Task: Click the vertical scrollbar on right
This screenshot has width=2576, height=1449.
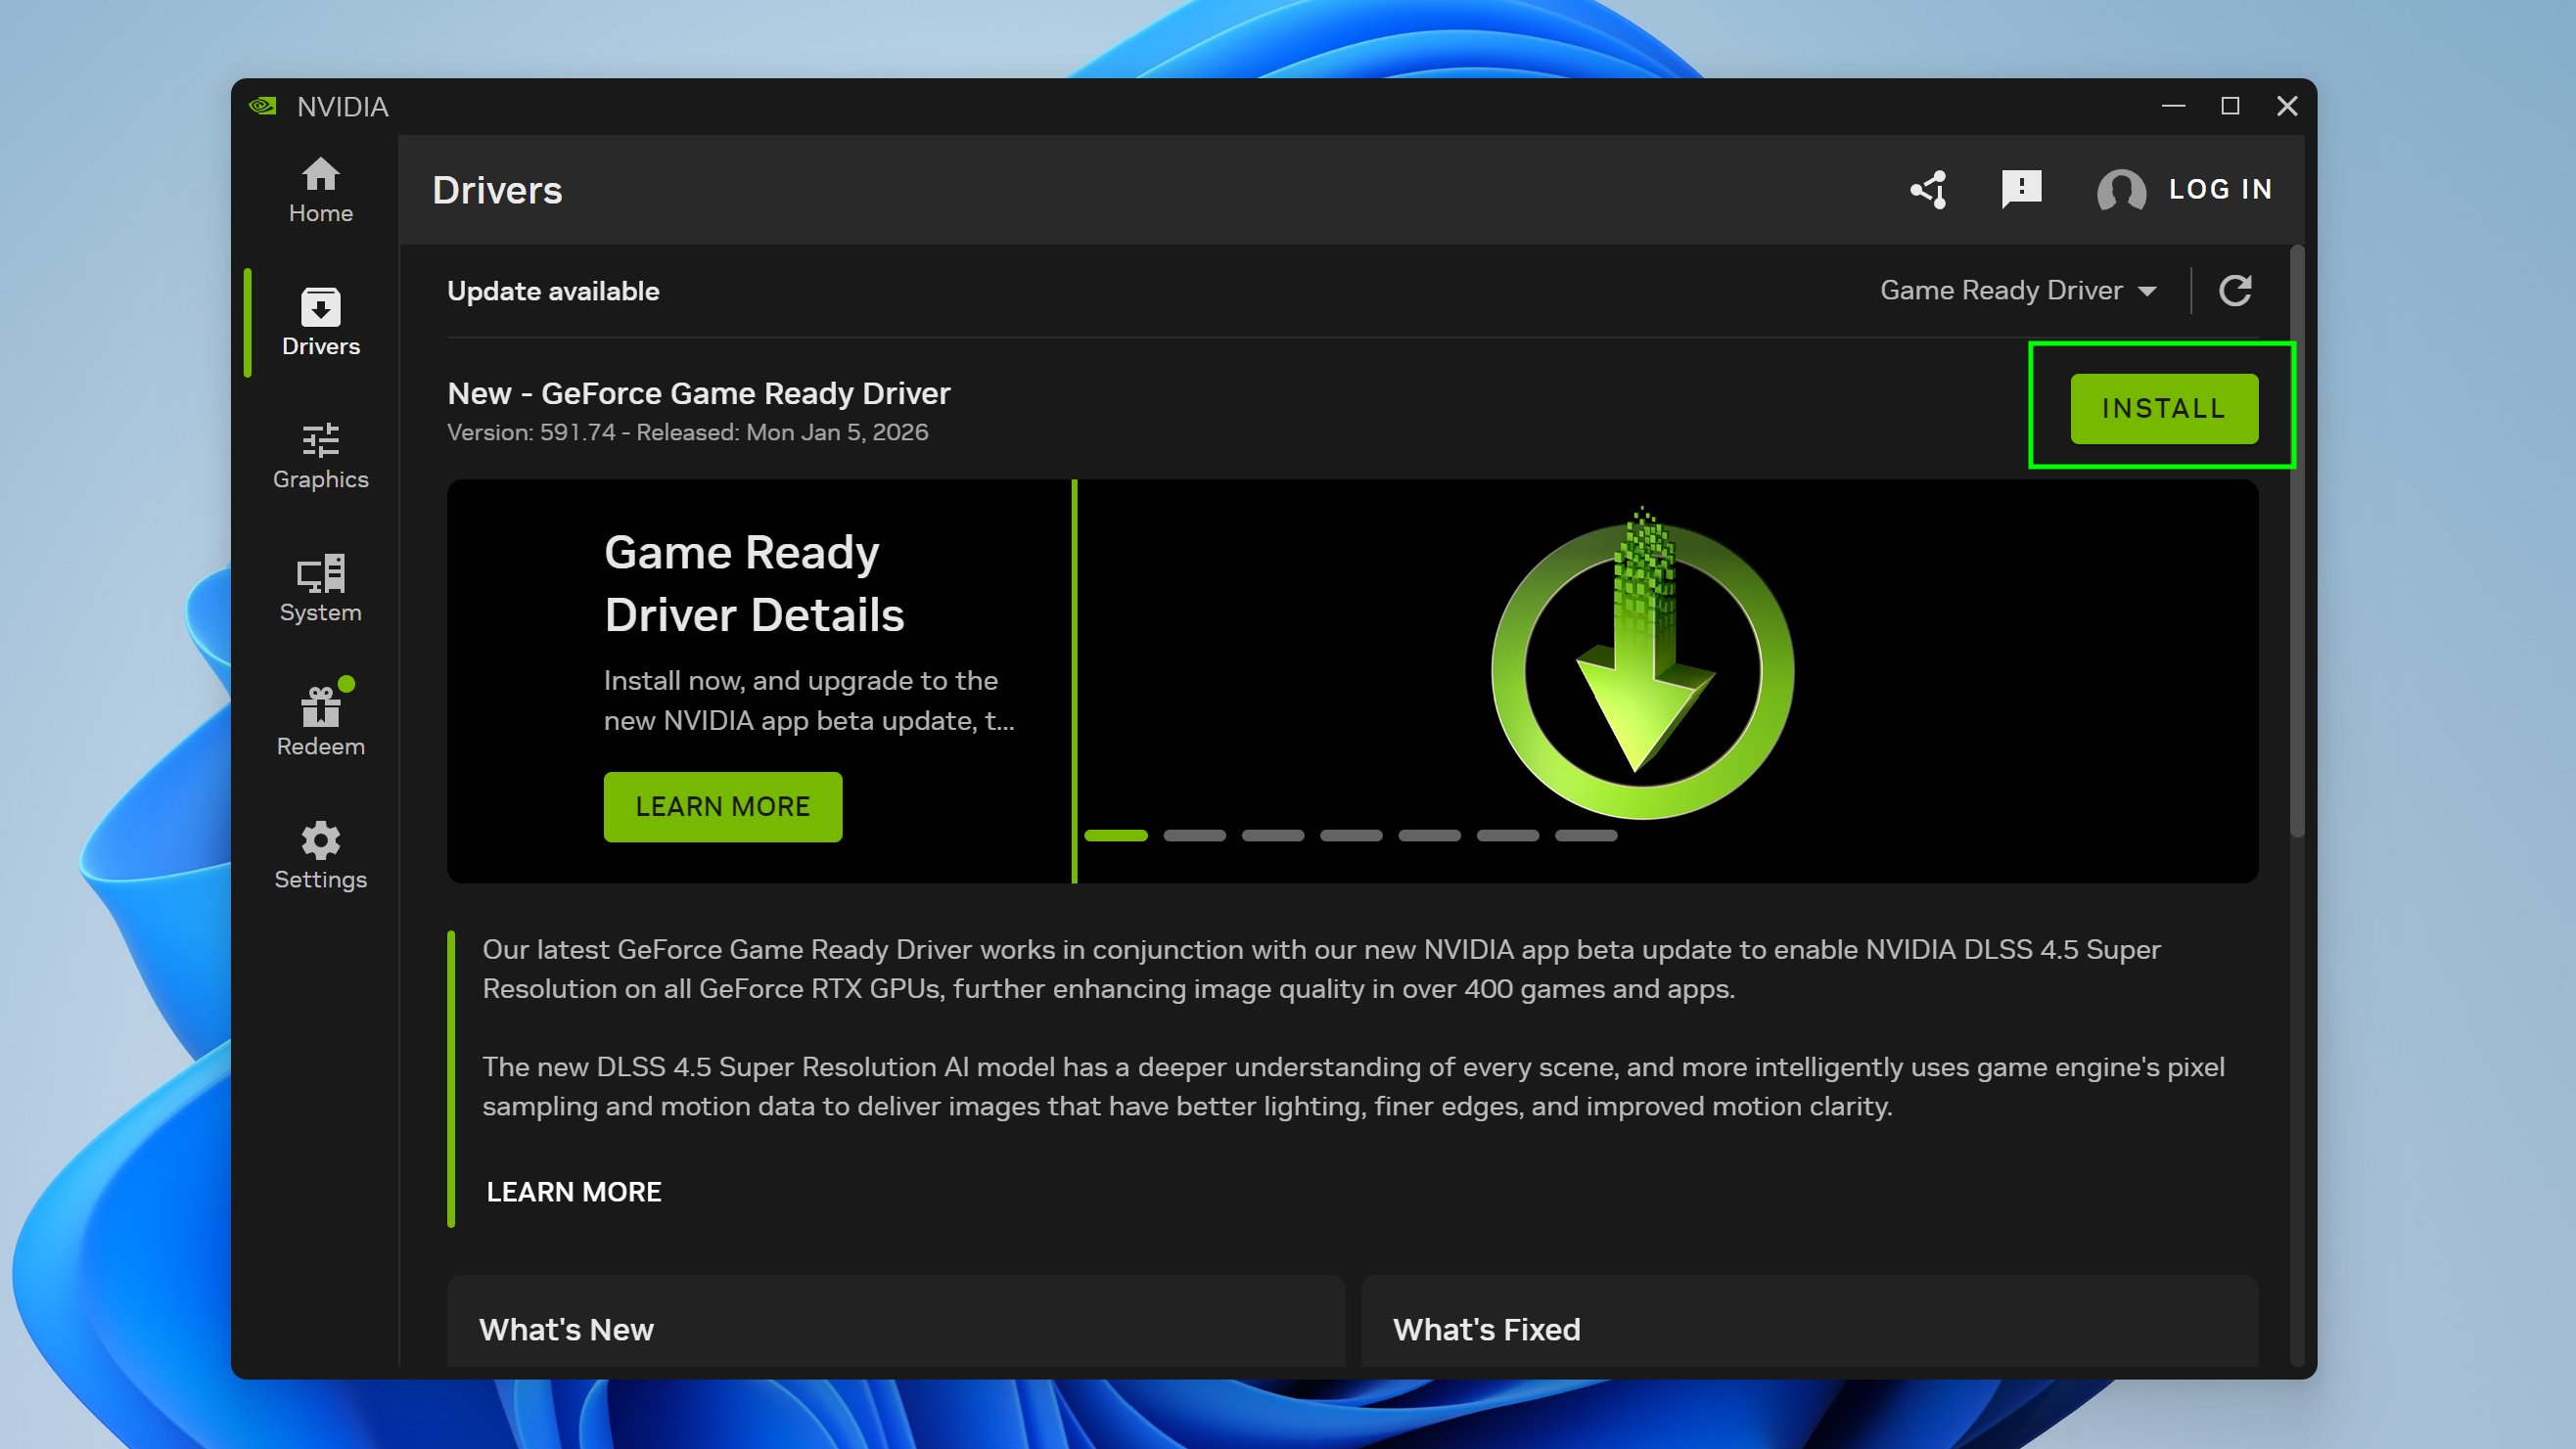Action: [2297, 540]
